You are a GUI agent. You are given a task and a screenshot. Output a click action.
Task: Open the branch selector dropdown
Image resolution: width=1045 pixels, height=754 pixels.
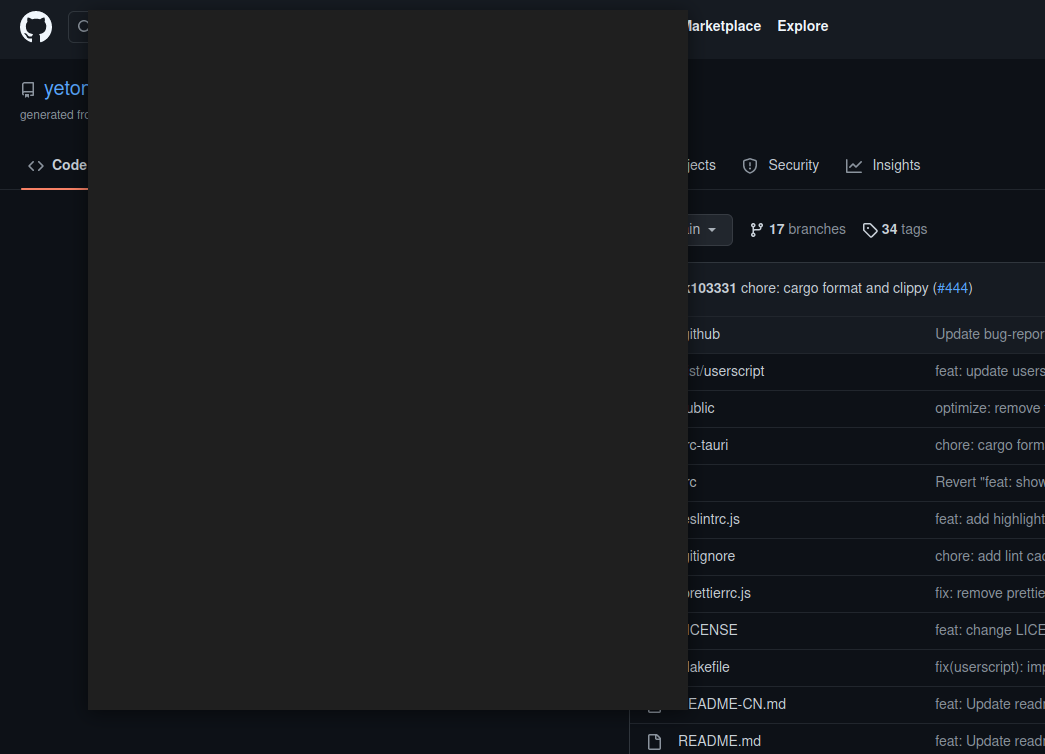(700, 229)
